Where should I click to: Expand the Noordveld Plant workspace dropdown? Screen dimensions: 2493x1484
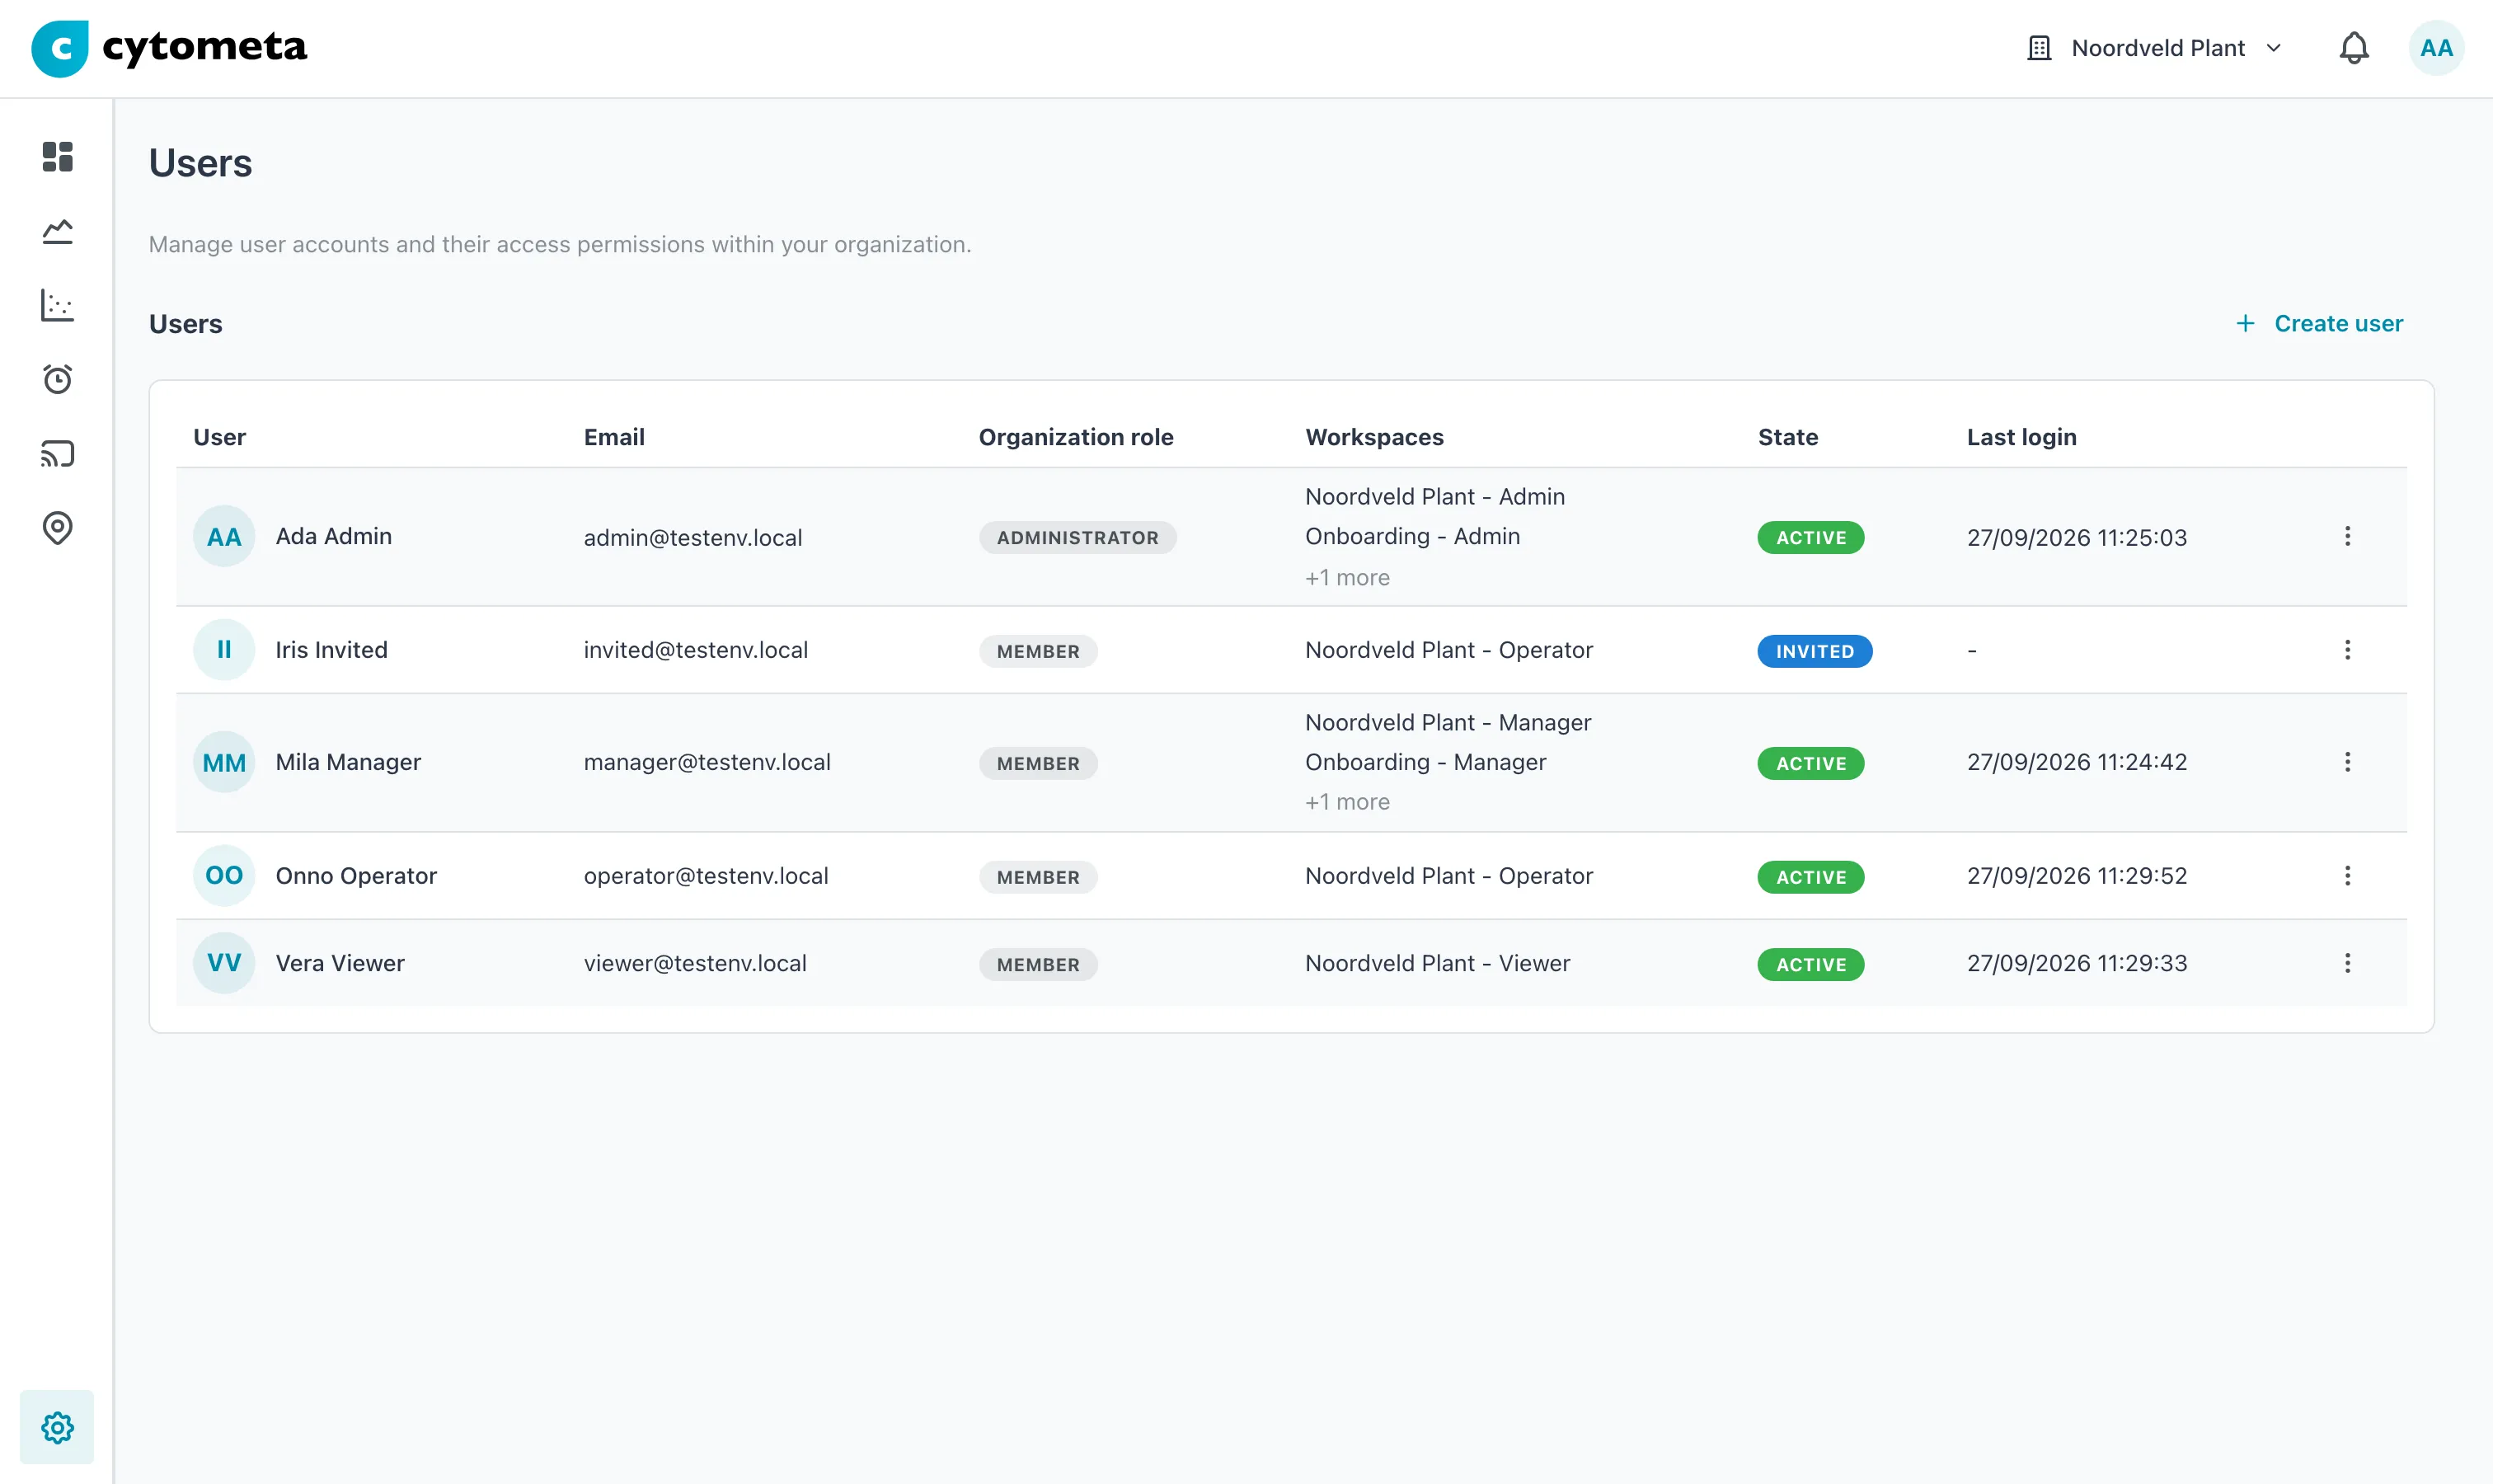(x=2155, y=48)
